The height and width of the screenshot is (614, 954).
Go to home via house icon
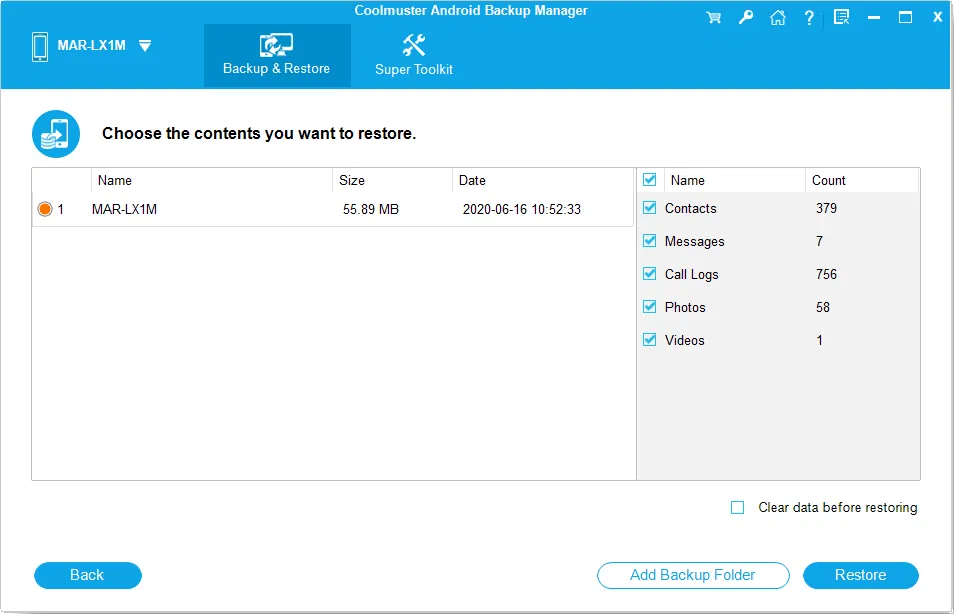(x=778, y=18)
